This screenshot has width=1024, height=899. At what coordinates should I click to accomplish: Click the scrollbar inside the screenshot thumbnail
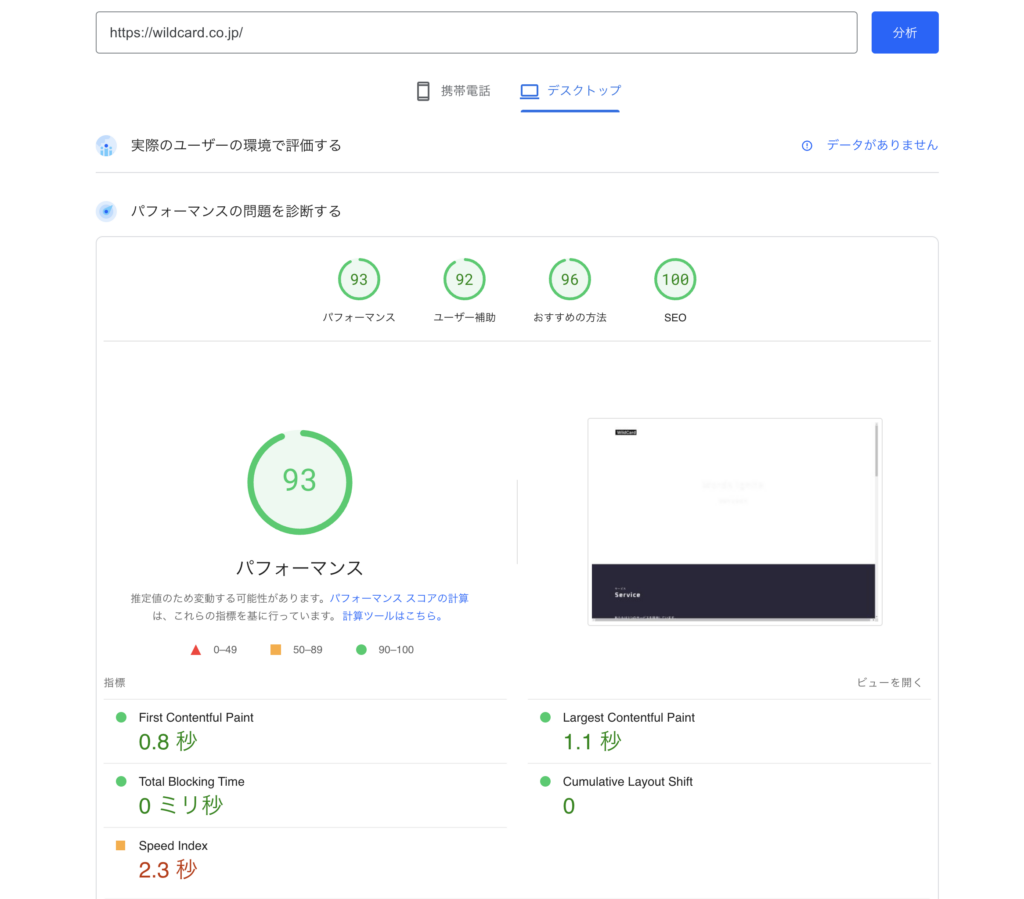876,450
